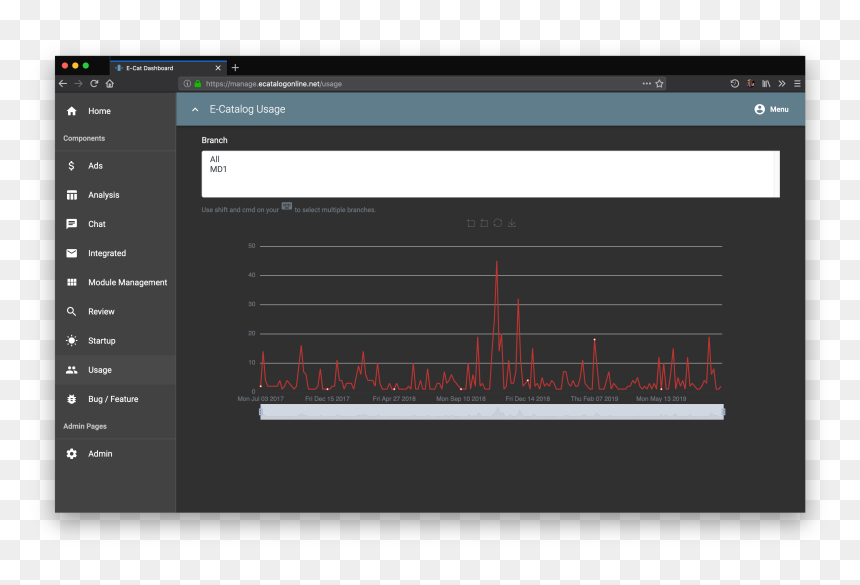Click the chart's zoom-back icon
This screenshot has height=585, width=860.
[x=484, y=223]
